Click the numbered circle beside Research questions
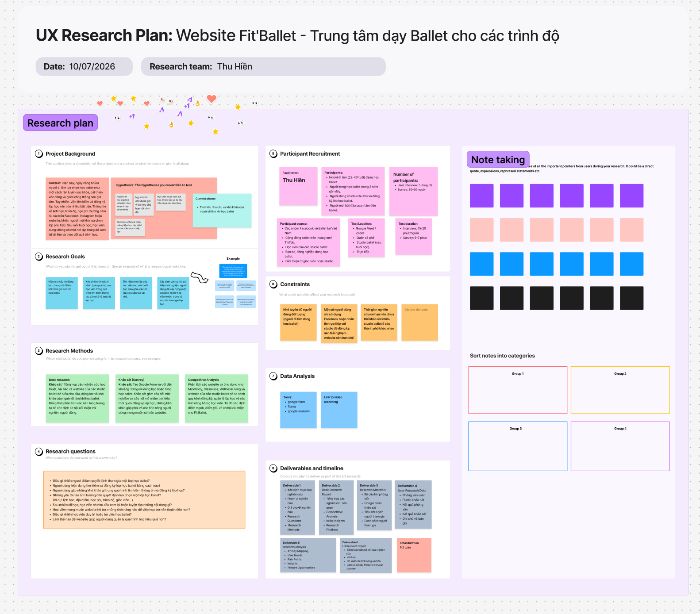Viewport: 700px width, 614px height. [x=39, y=451]
